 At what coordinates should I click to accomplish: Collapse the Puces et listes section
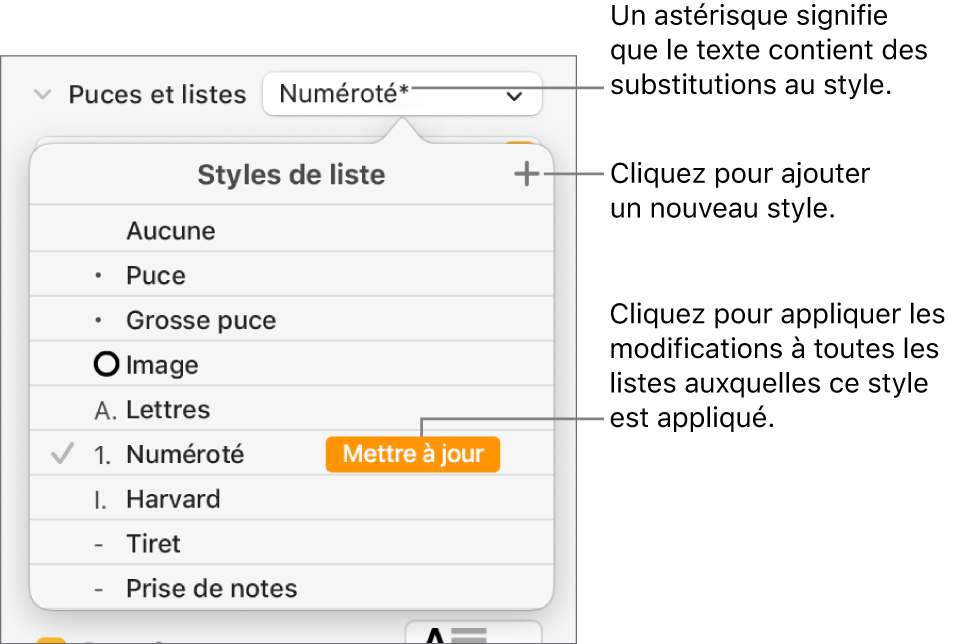coord(42,94)
